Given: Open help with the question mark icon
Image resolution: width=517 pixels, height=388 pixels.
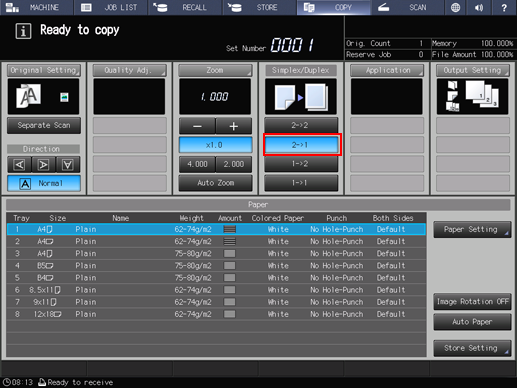Looking at the screenshot, I should click(x=504, y=7).
